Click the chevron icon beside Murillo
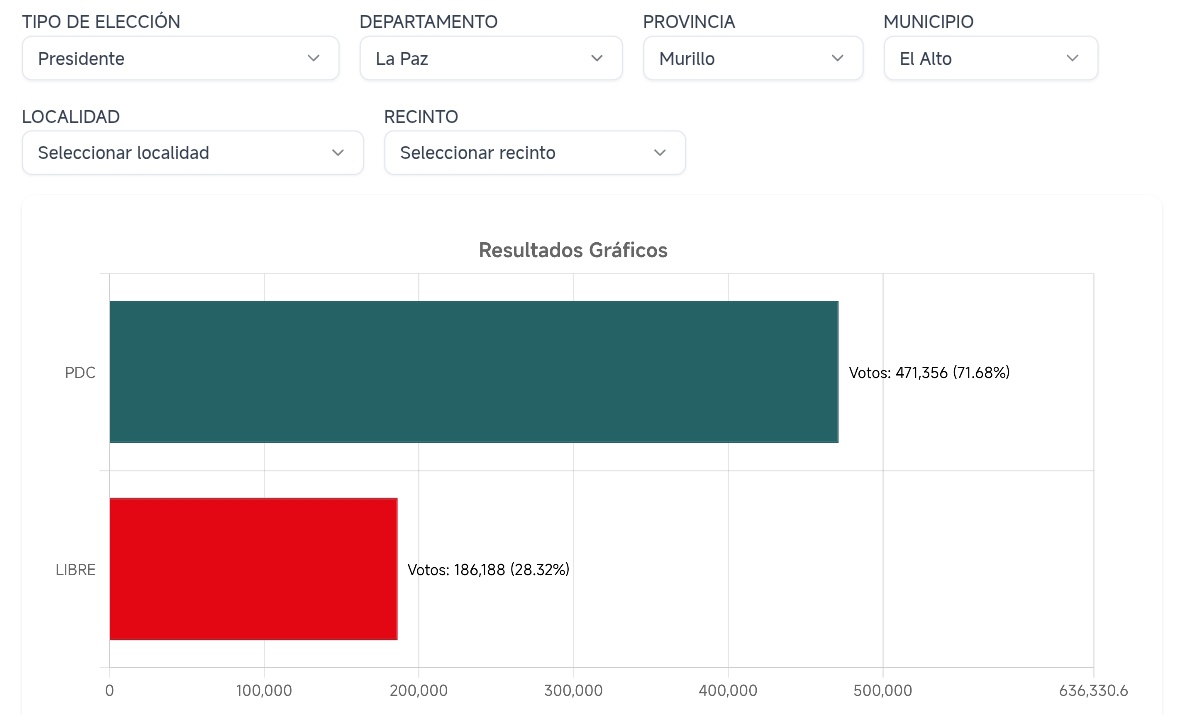The image size is (1200, 715). (x=837, y=58)
